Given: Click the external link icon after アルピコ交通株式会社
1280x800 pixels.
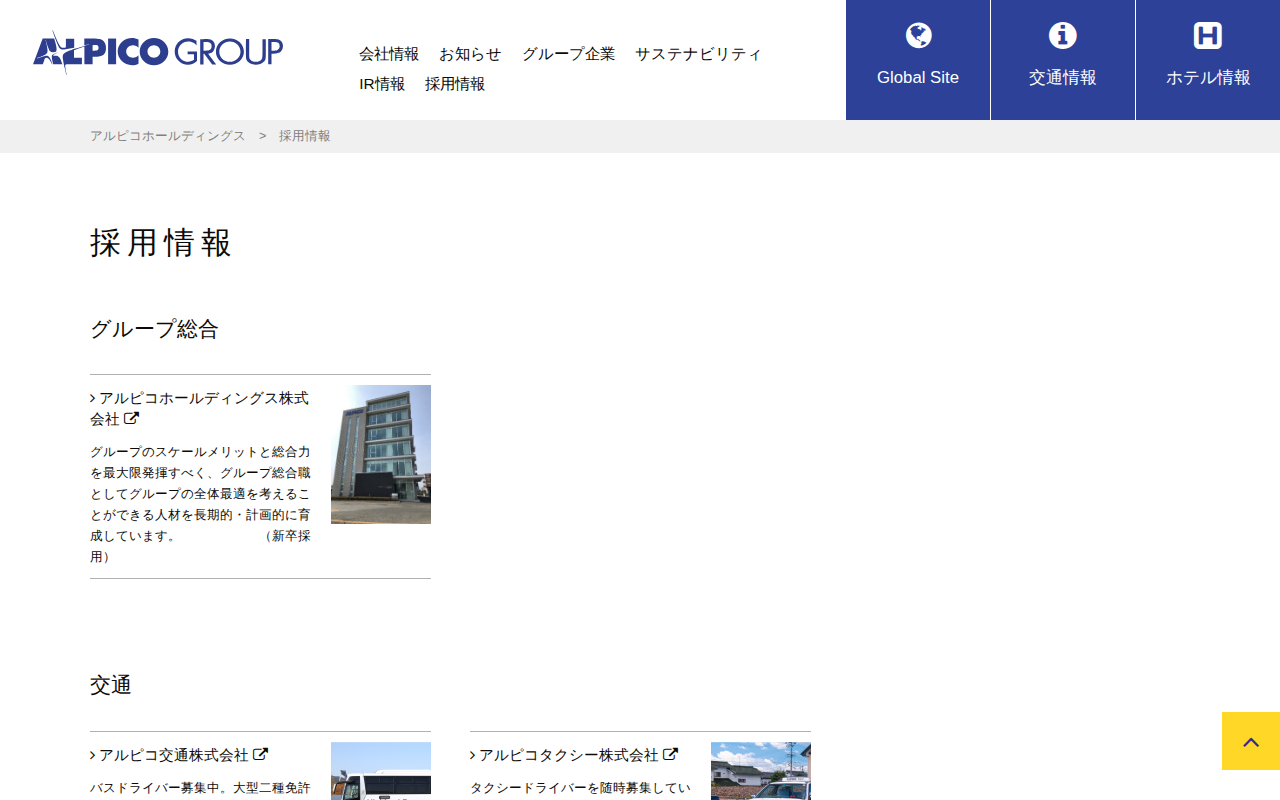Looking at the screenshot, I should pyautogui.click(x=261, y=754).
